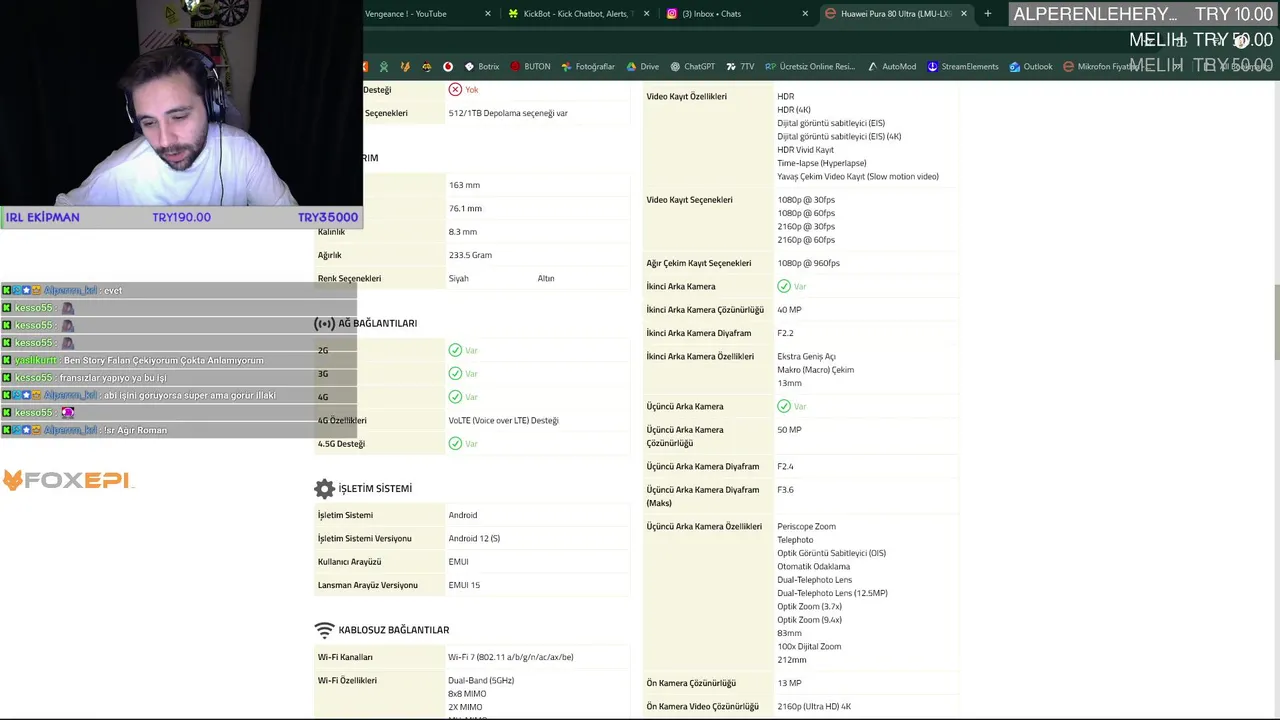Open the Ücretsiz Online Resi... bookmark
1280x720 pixels.
tap(810, 67)
